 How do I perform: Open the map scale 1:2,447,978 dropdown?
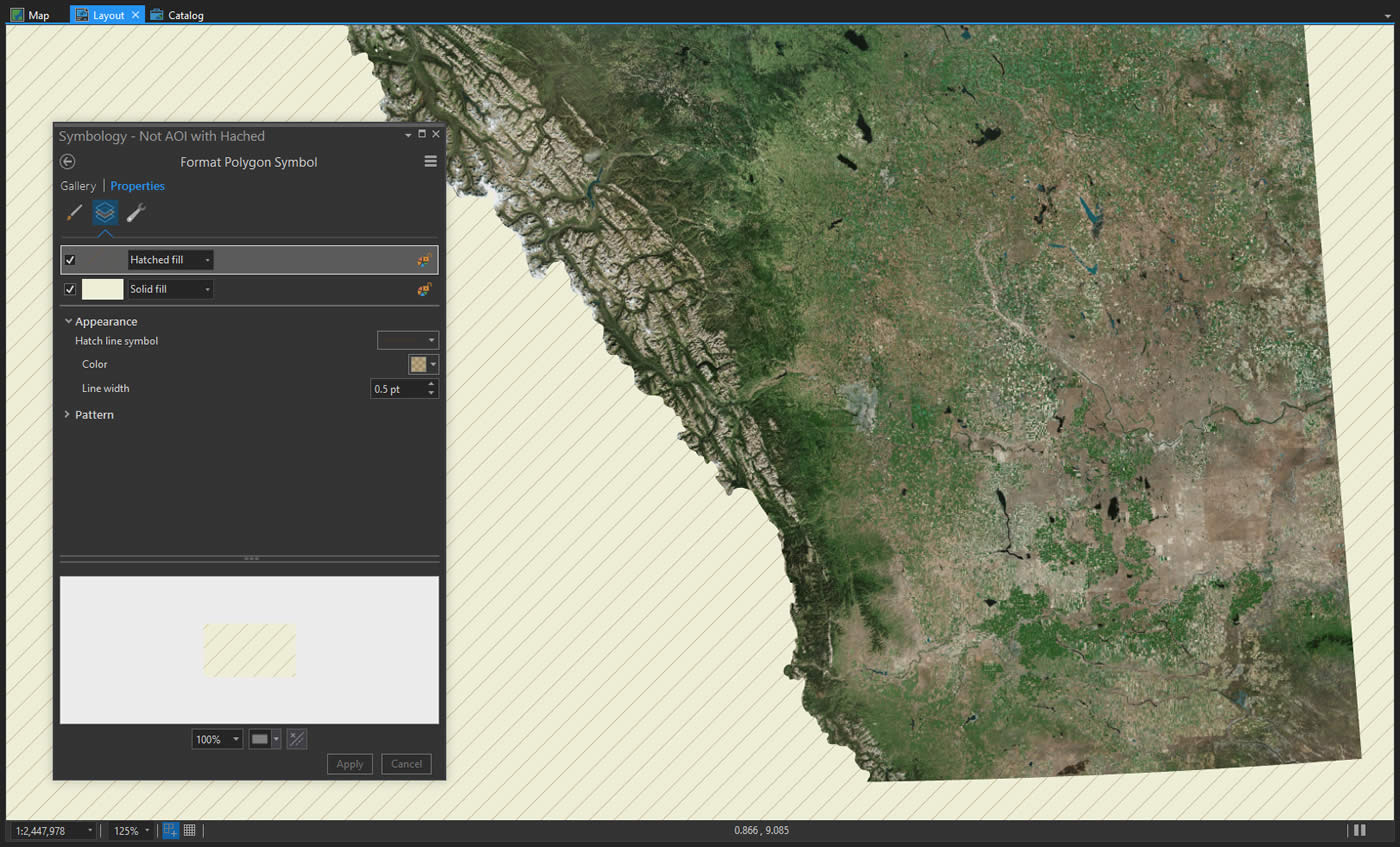click(53, 830)
